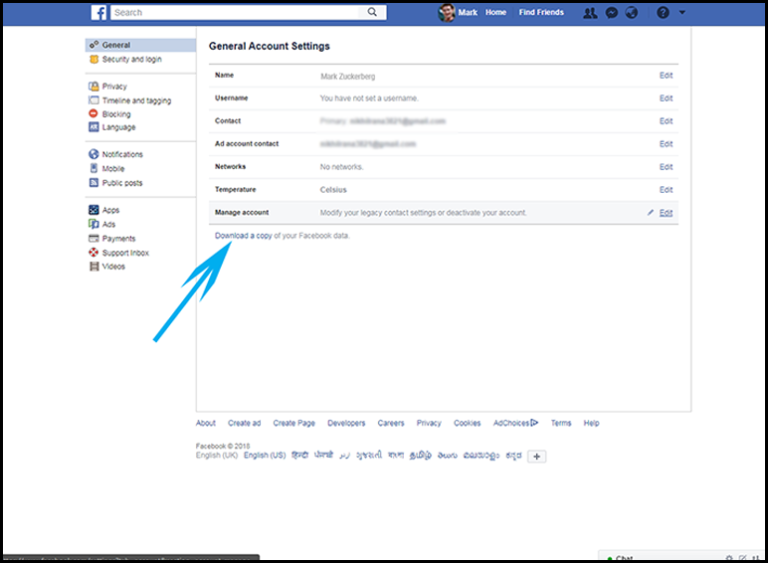Edit the Networks row

pyautogui.click(x=666, y=167)
